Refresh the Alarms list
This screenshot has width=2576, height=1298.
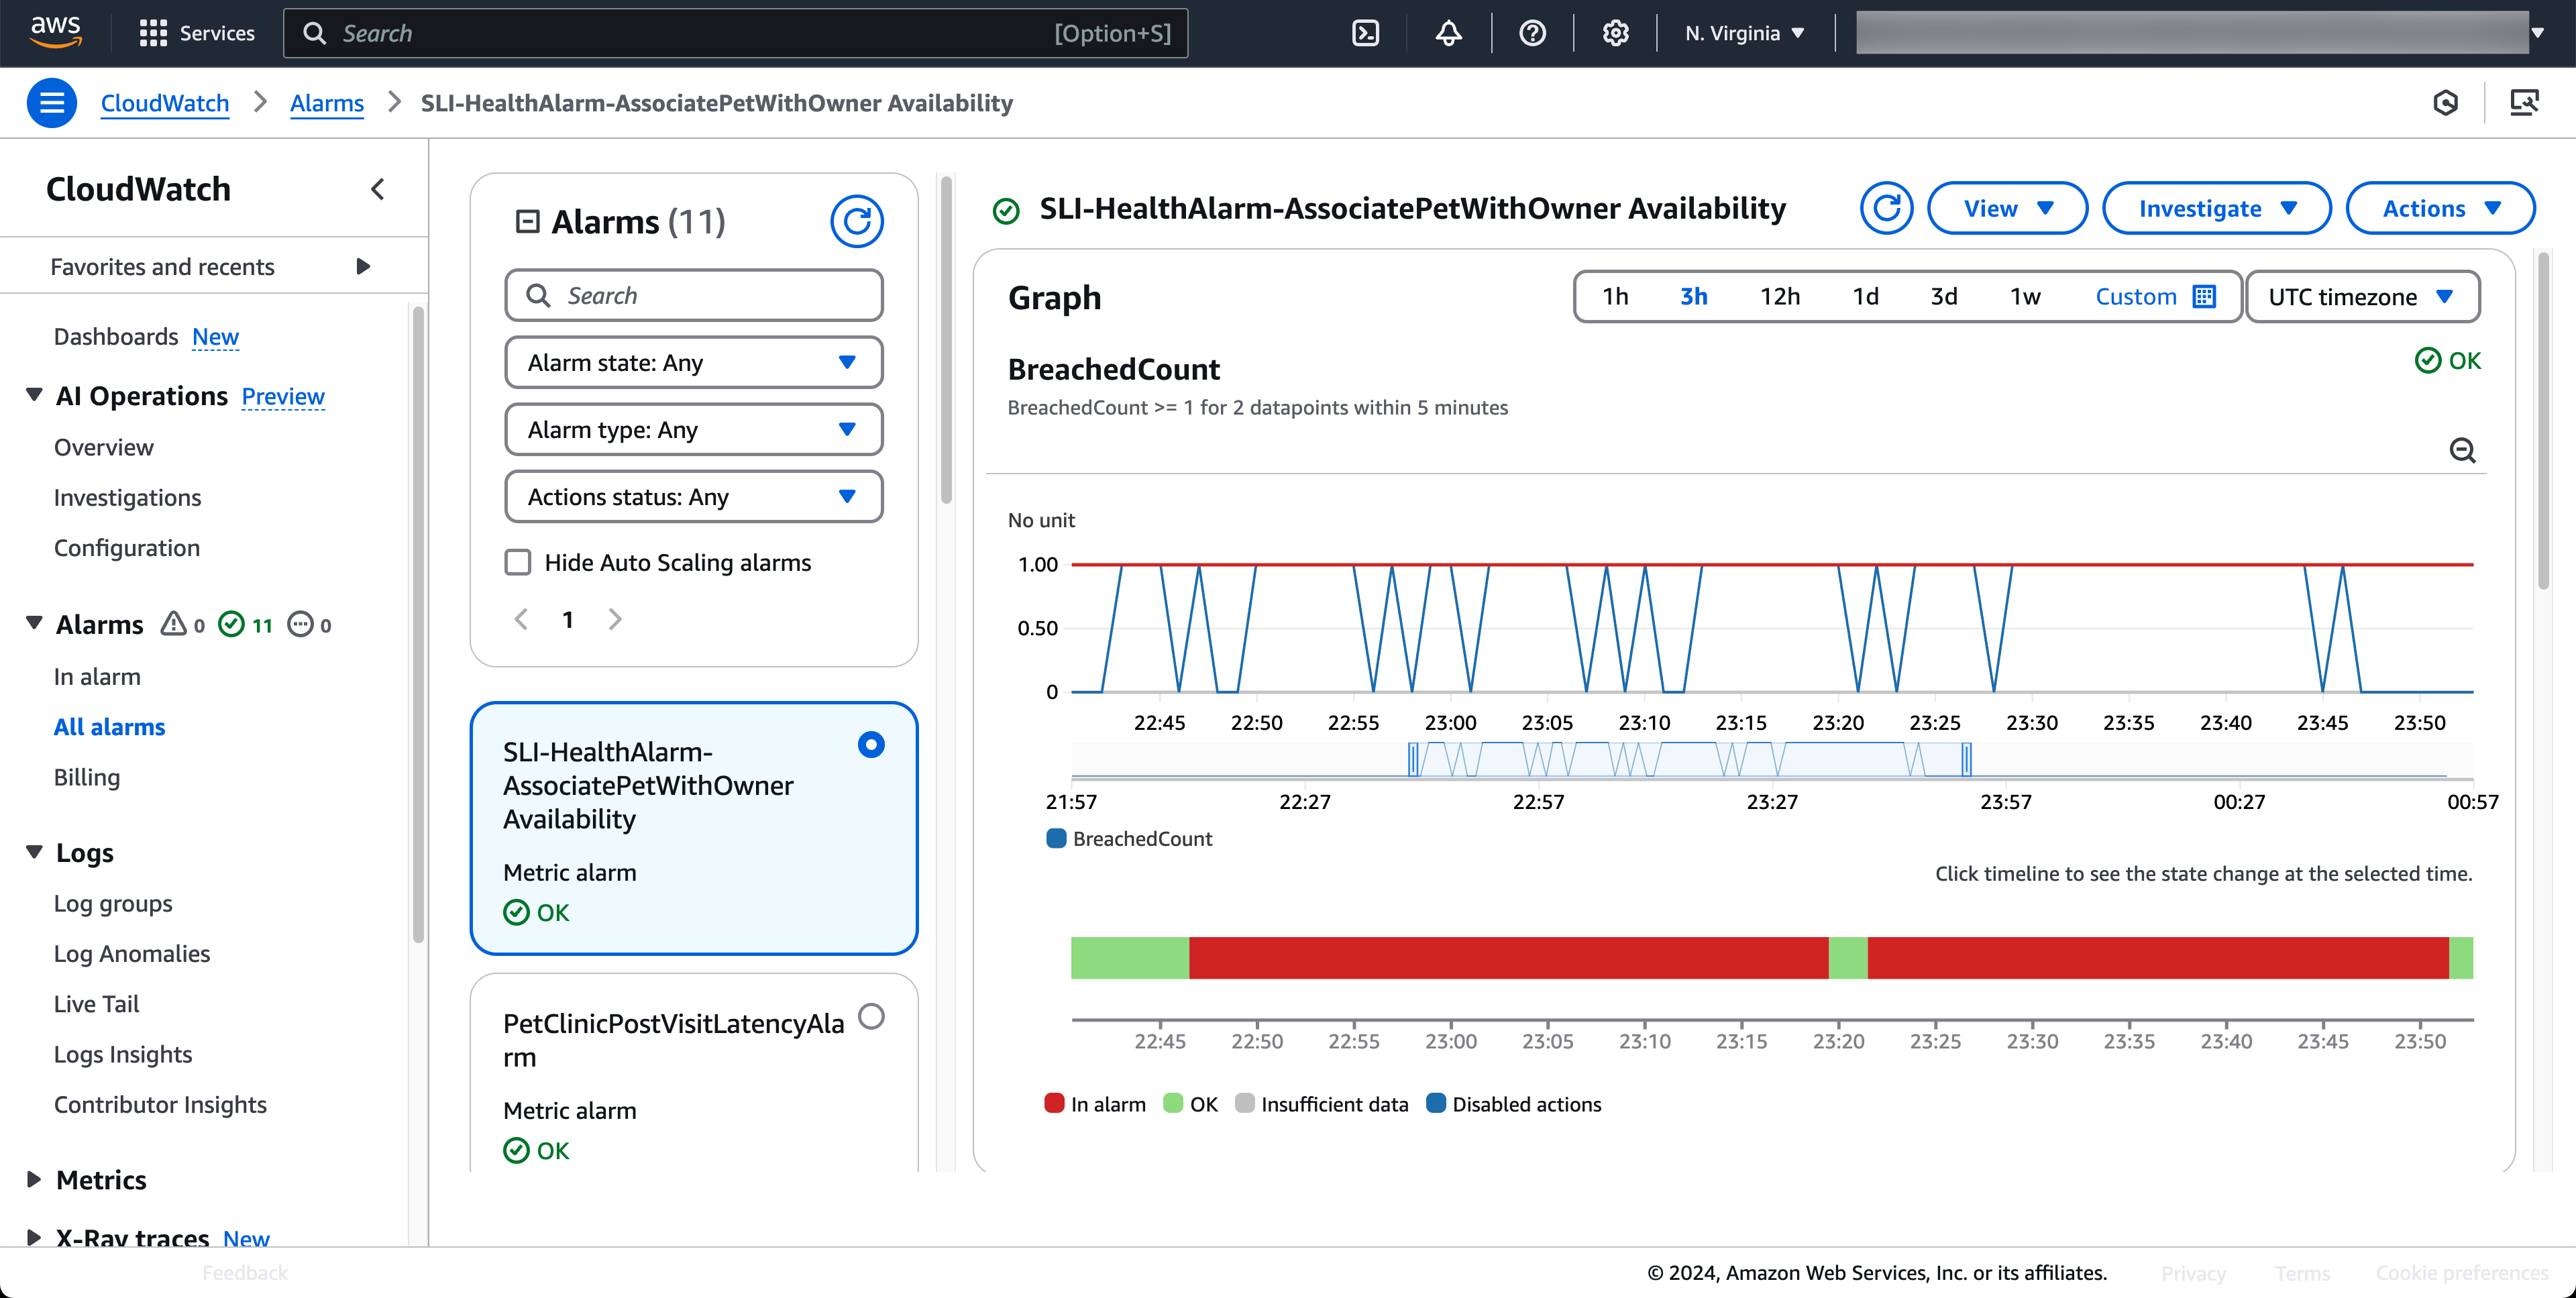856,221
